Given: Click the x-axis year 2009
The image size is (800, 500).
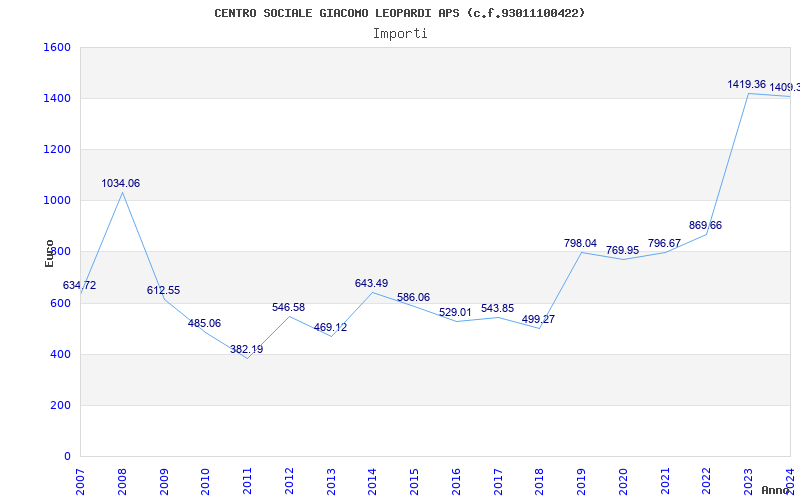Looking at the screenshot, I should [164, 482].
